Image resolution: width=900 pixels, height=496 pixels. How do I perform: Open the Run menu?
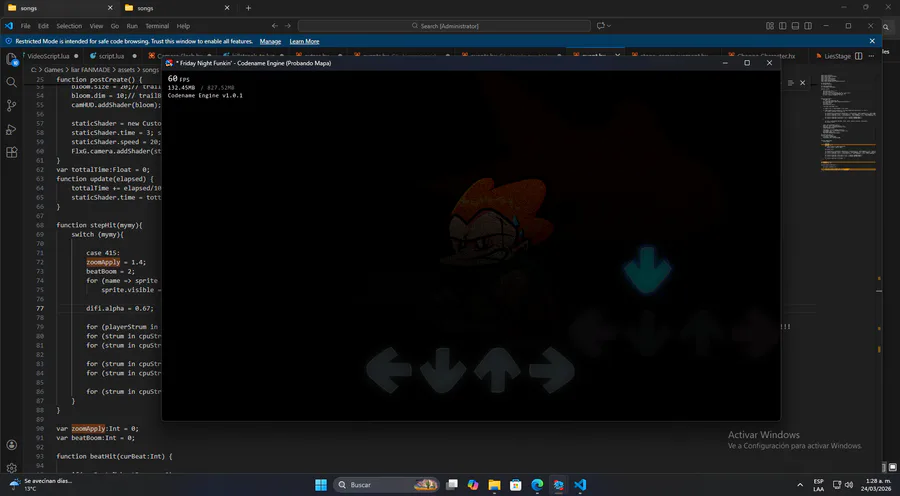132,26
